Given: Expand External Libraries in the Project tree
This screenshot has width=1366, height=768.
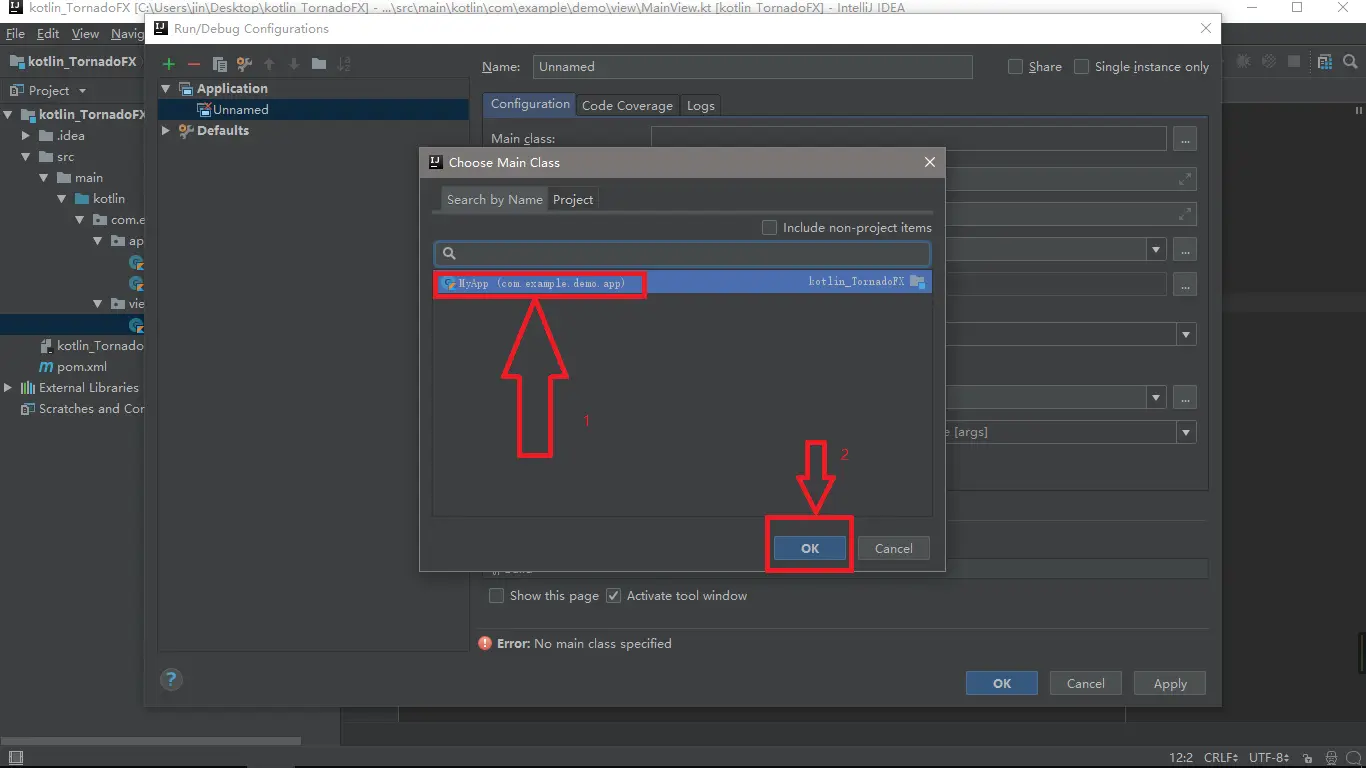Looking at the screenshot, I should 8,388.
